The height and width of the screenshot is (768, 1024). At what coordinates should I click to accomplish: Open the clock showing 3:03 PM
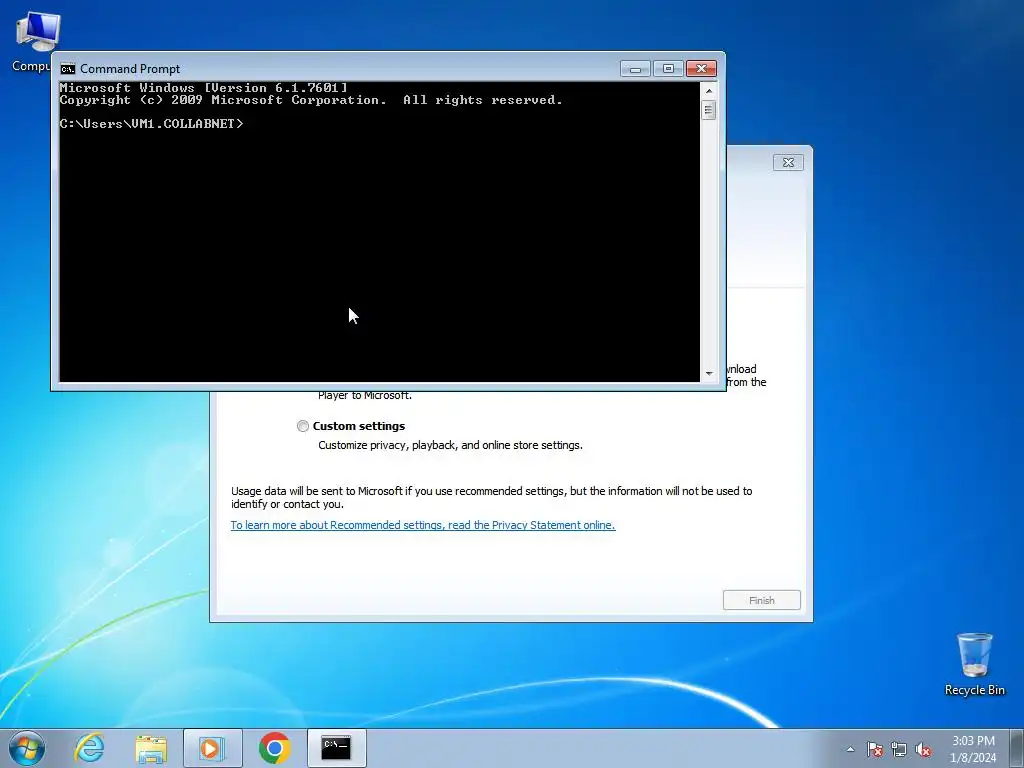(x=973, y=748)
